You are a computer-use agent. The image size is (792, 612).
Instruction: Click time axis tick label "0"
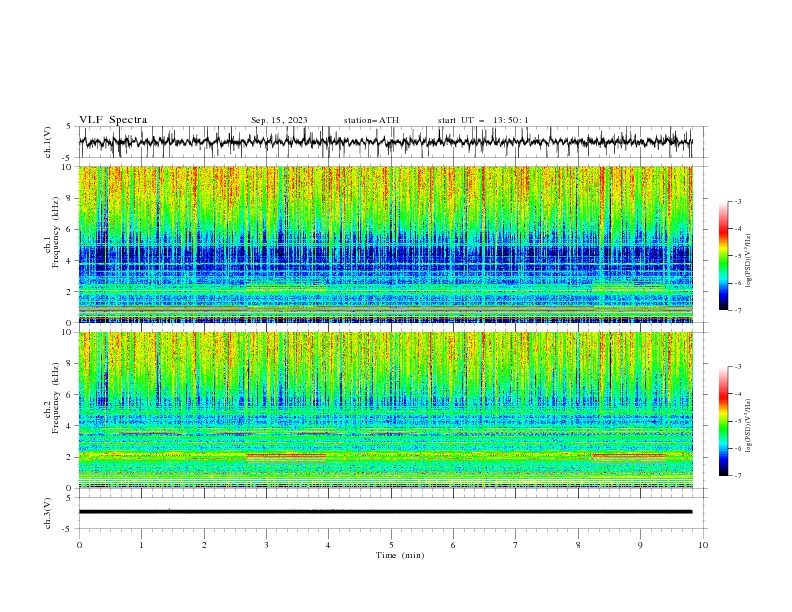79,545
